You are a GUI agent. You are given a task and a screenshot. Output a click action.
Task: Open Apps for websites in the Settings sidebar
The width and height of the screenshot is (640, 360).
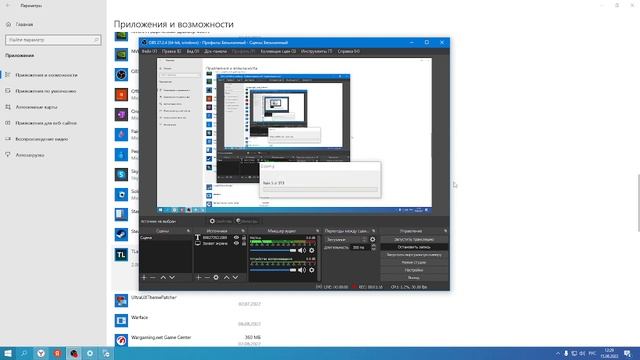(46, 123)
